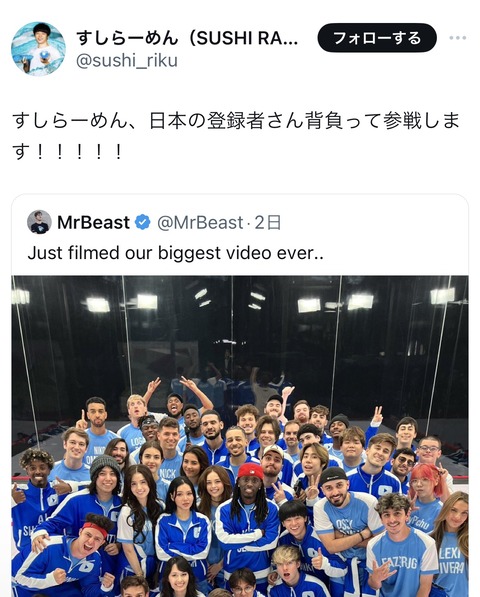Screen dimensions: 480x597
Task: Open sushi_riku's round profile avatar
Action: [x=38, y=49]
